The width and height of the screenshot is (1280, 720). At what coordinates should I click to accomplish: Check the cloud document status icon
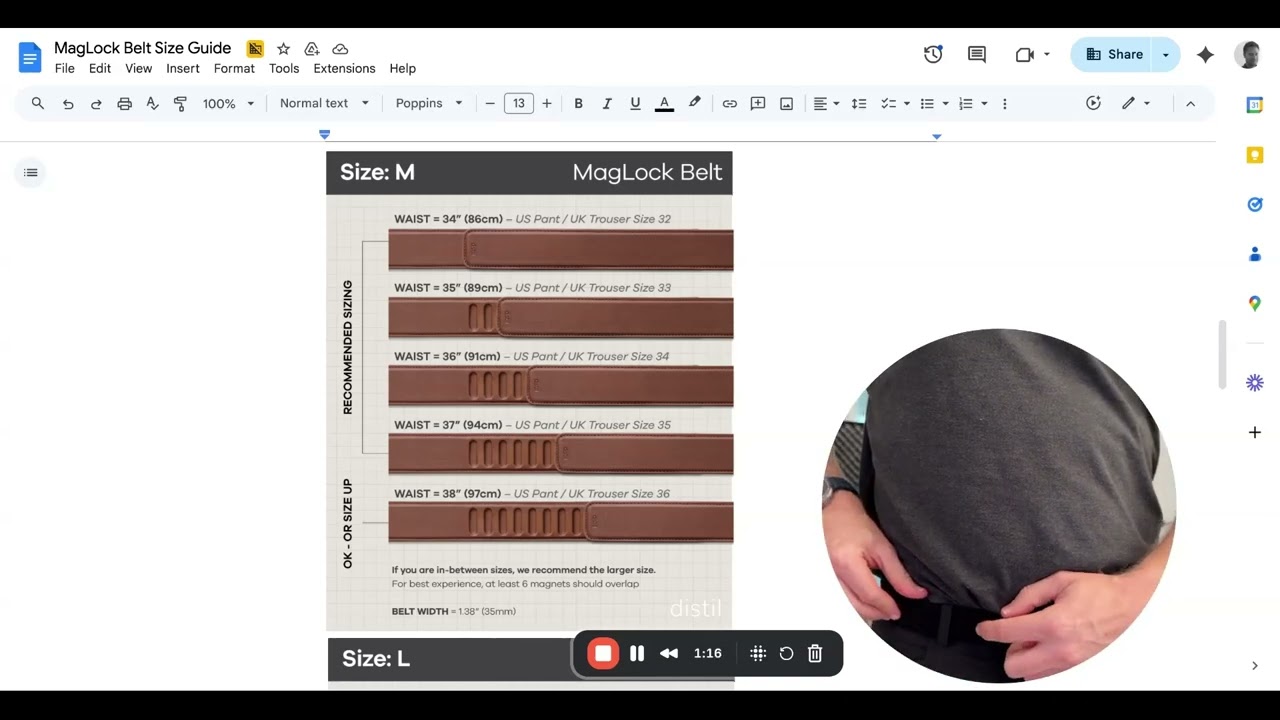[x=340, y=49]
